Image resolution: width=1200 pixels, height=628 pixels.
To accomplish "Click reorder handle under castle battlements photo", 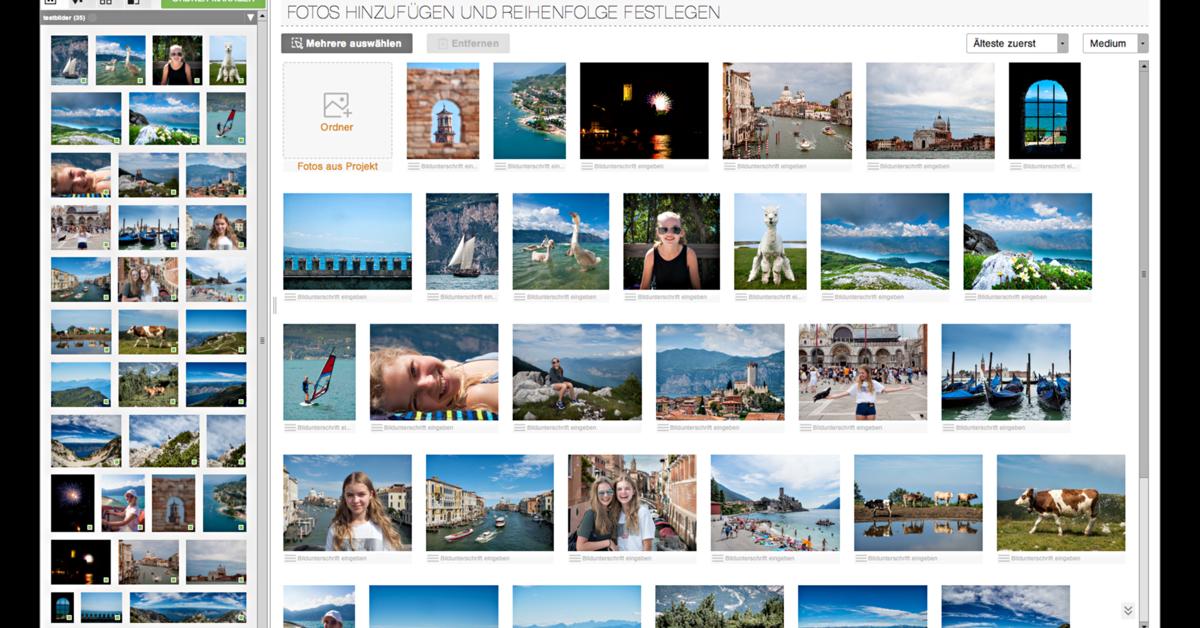I will click(x=290, y=297).
